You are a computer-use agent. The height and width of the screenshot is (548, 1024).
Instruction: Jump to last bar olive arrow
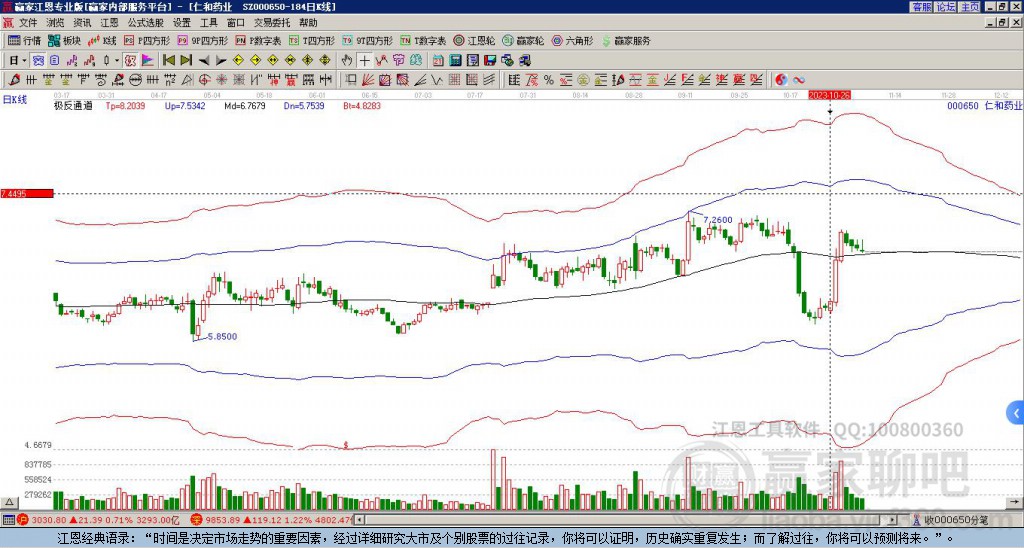pyautogui.click(x=186, y=61)
